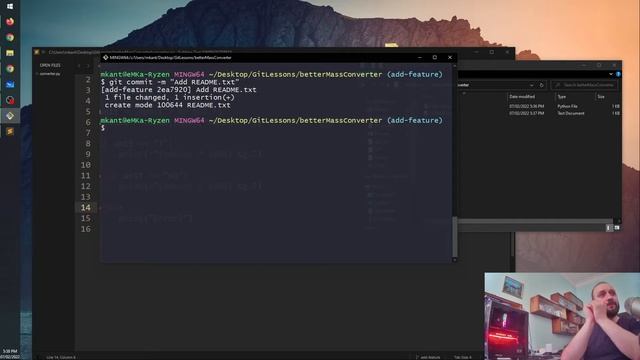
Task: Open the Windows Start menu
Action: (10, 6)
